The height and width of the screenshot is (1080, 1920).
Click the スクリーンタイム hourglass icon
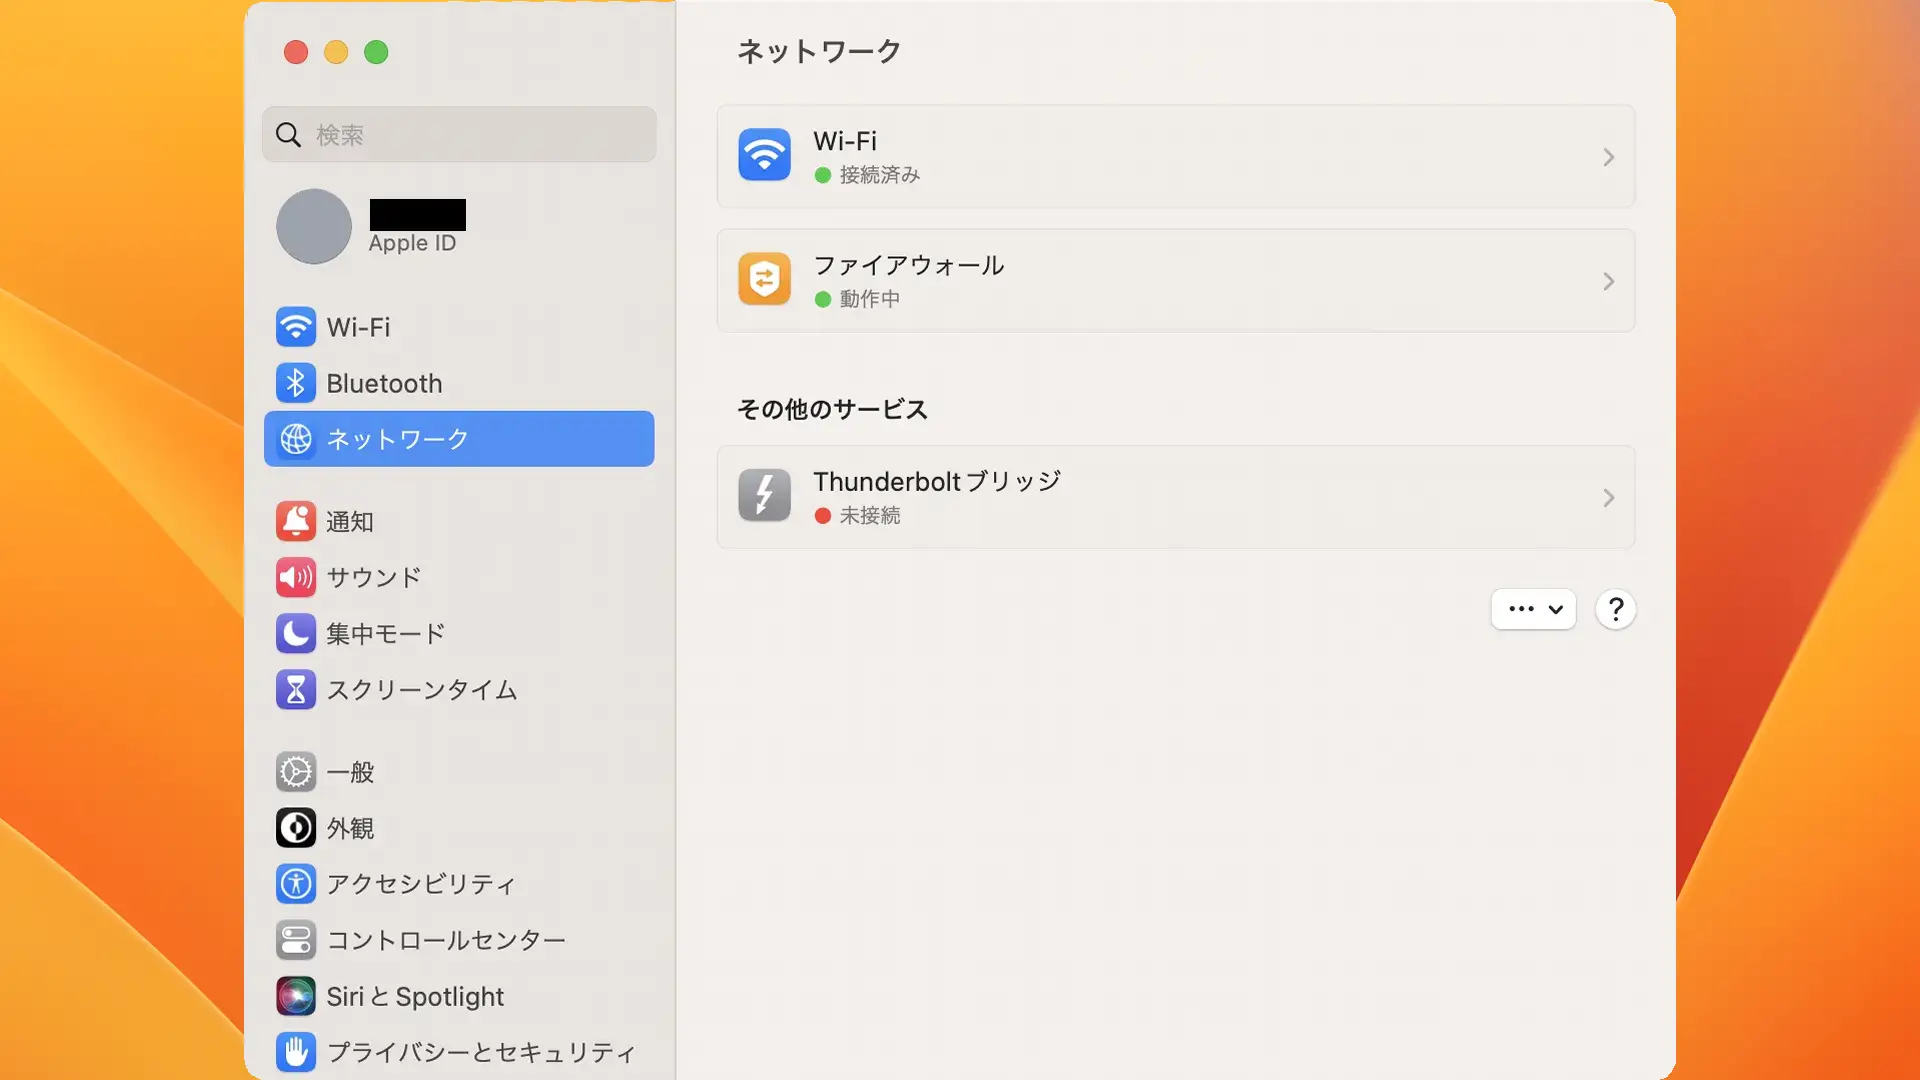point(295,689)
